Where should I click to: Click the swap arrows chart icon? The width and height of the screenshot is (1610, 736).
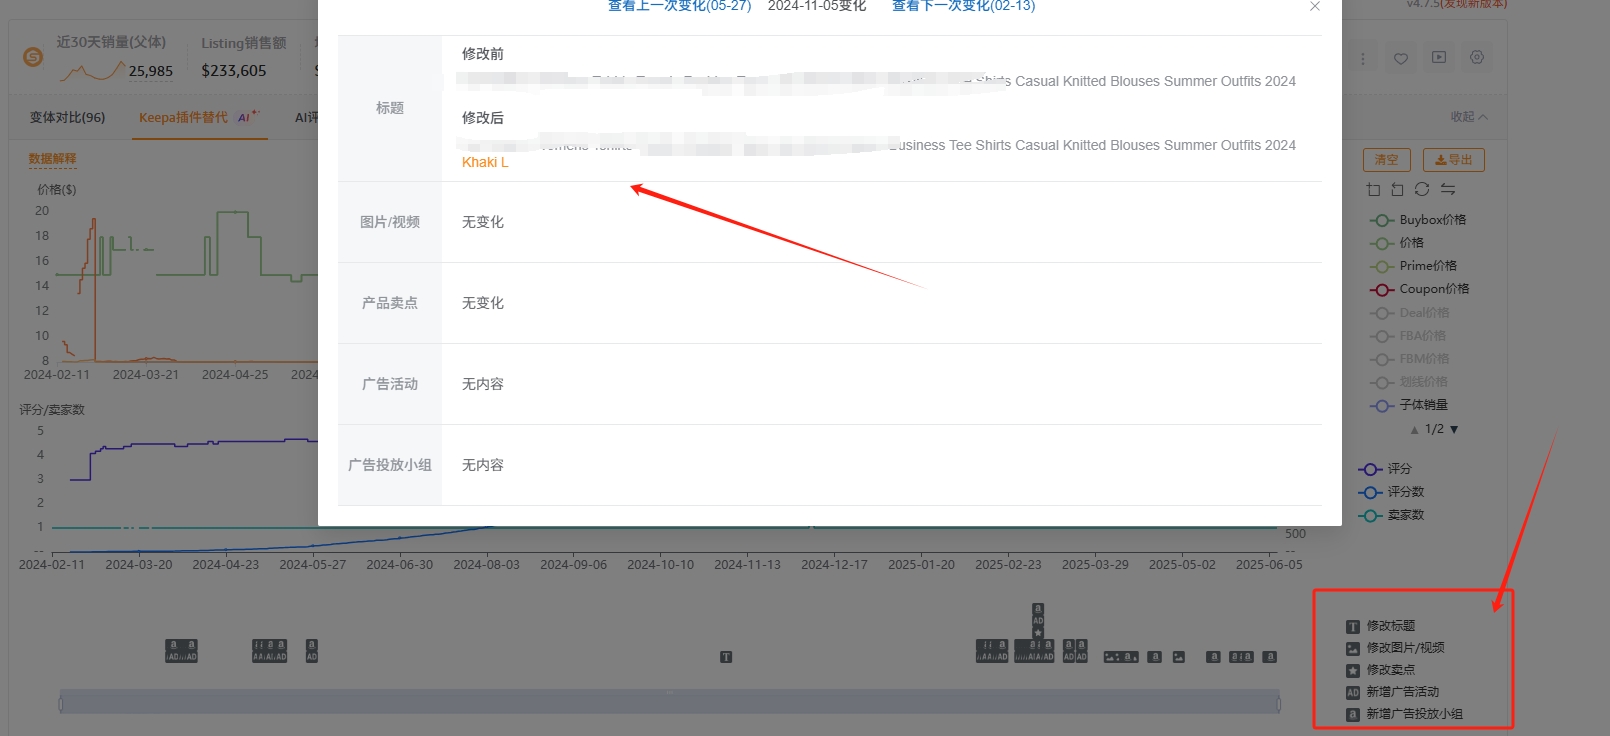click(x=1447, y=189)
